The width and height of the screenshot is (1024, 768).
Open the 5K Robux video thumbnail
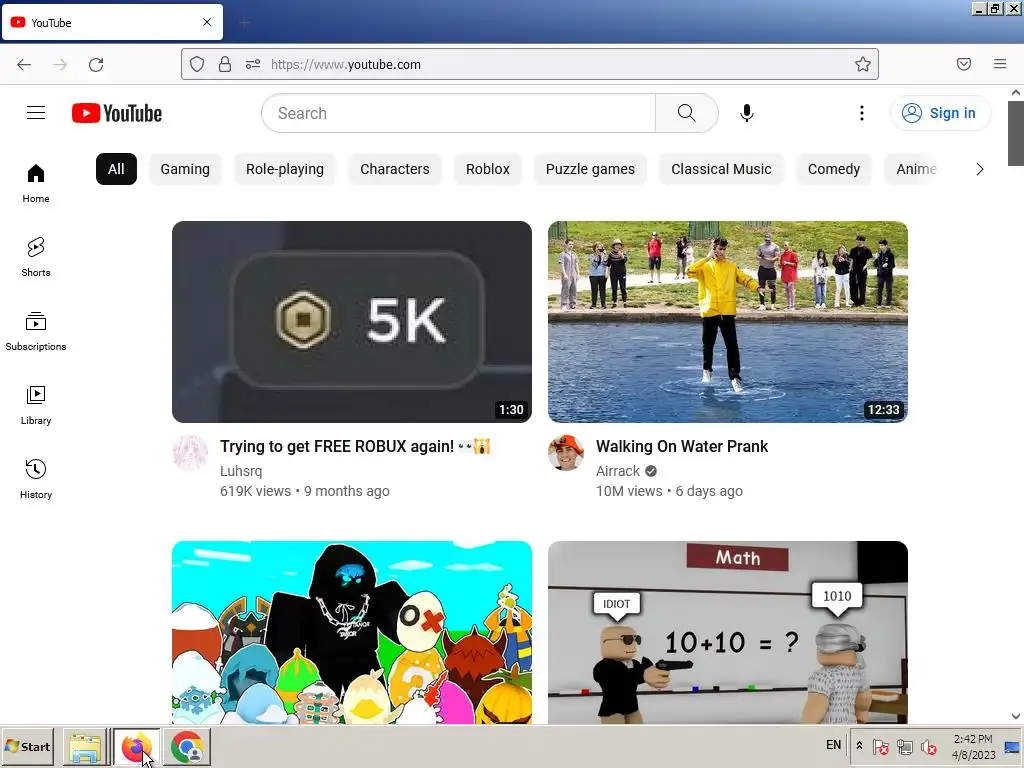click(x=352, y=322)
